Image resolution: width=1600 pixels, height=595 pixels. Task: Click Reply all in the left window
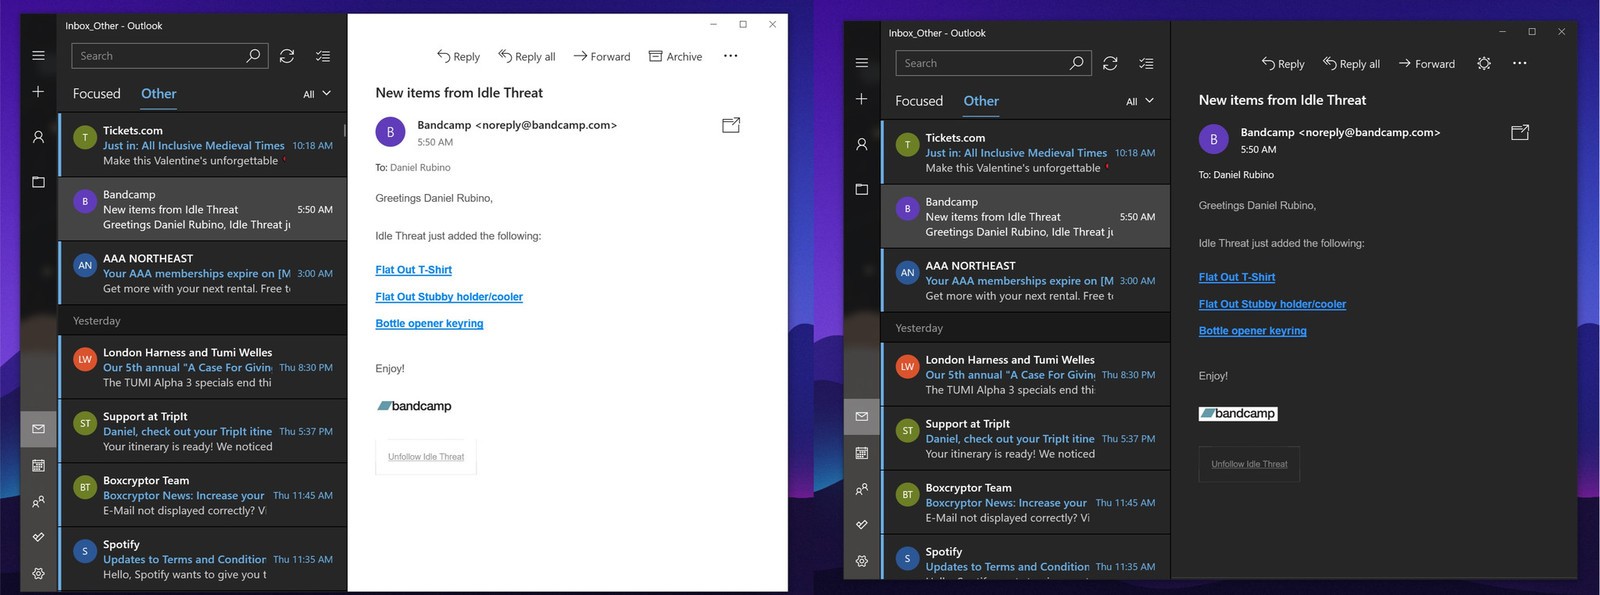pyautogui.click(x=527, y=57)
